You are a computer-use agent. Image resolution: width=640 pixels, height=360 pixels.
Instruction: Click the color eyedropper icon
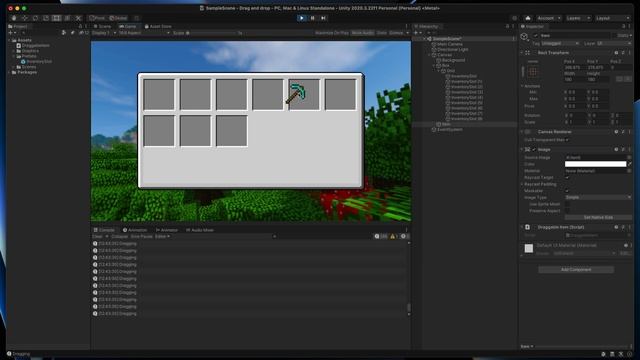click(x=629, y=164)
